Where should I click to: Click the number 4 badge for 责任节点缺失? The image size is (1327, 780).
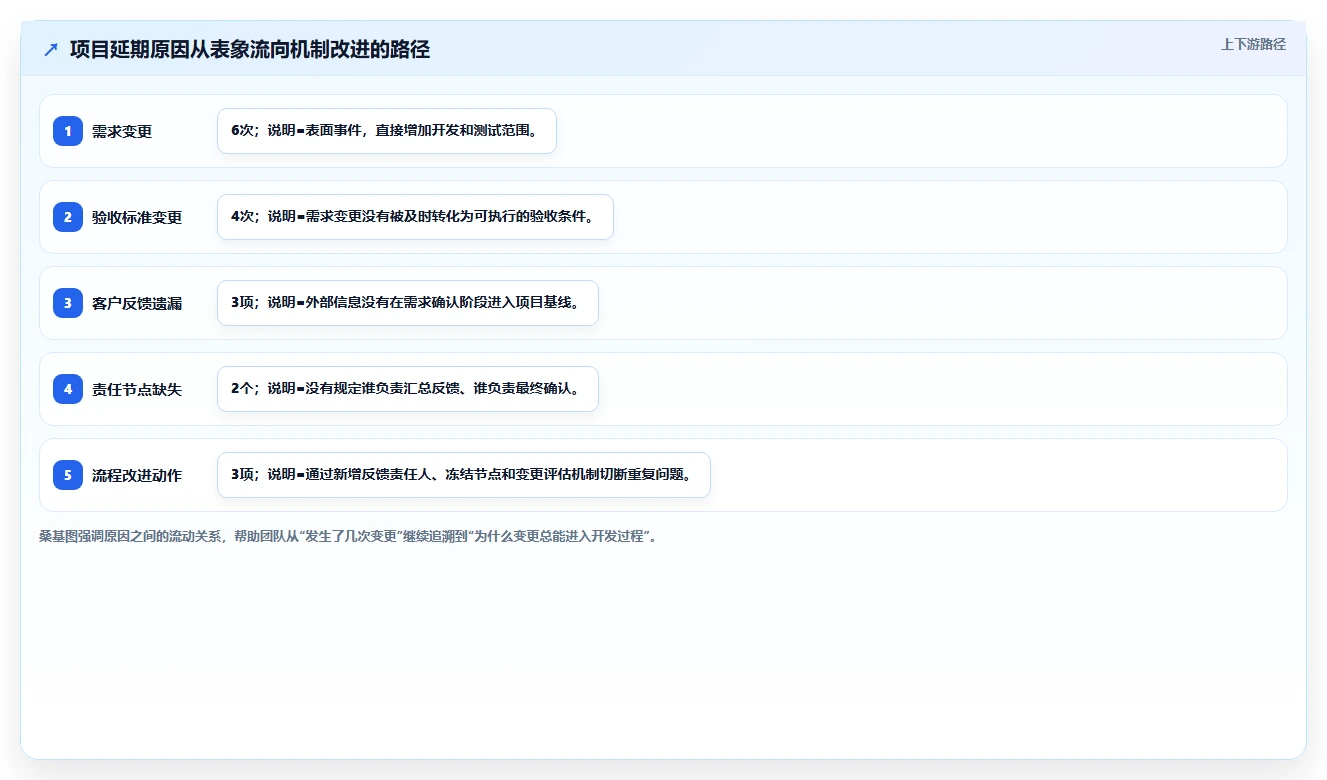pos(68,389)
